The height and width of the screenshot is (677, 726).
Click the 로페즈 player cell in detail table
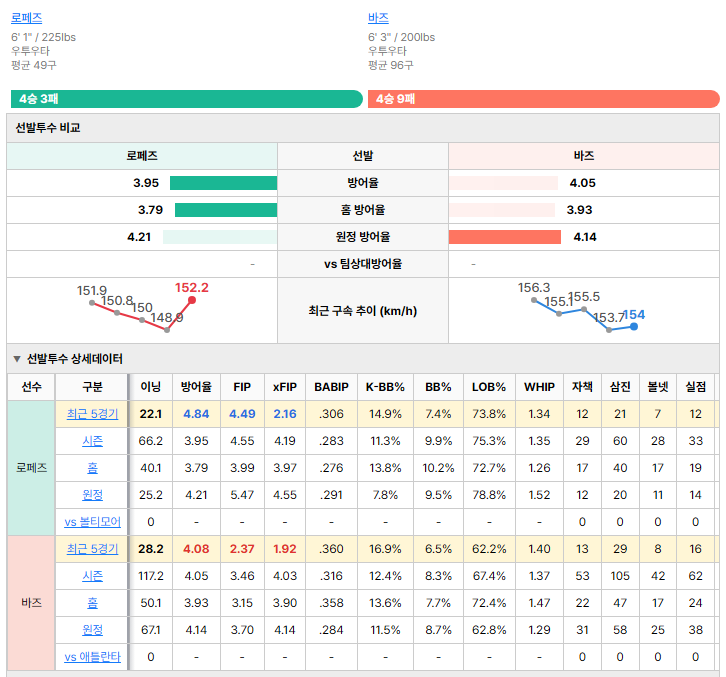(31, 468)
